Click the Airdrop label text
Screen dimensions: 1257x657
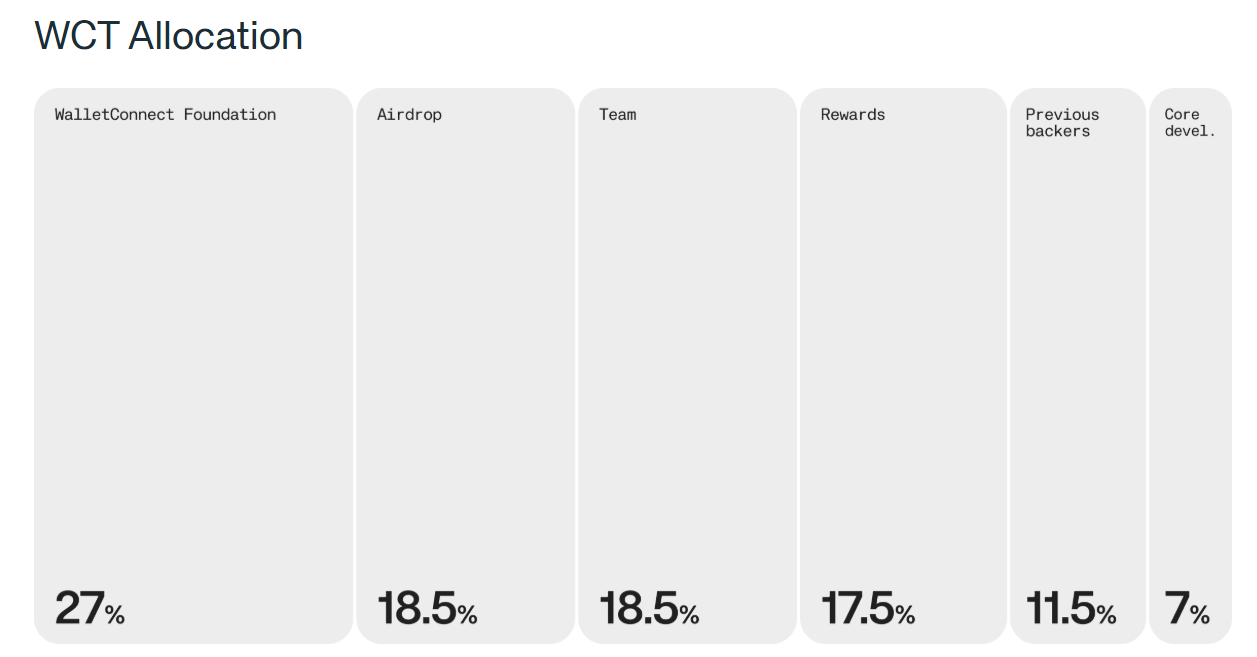(x=409, y=115)
